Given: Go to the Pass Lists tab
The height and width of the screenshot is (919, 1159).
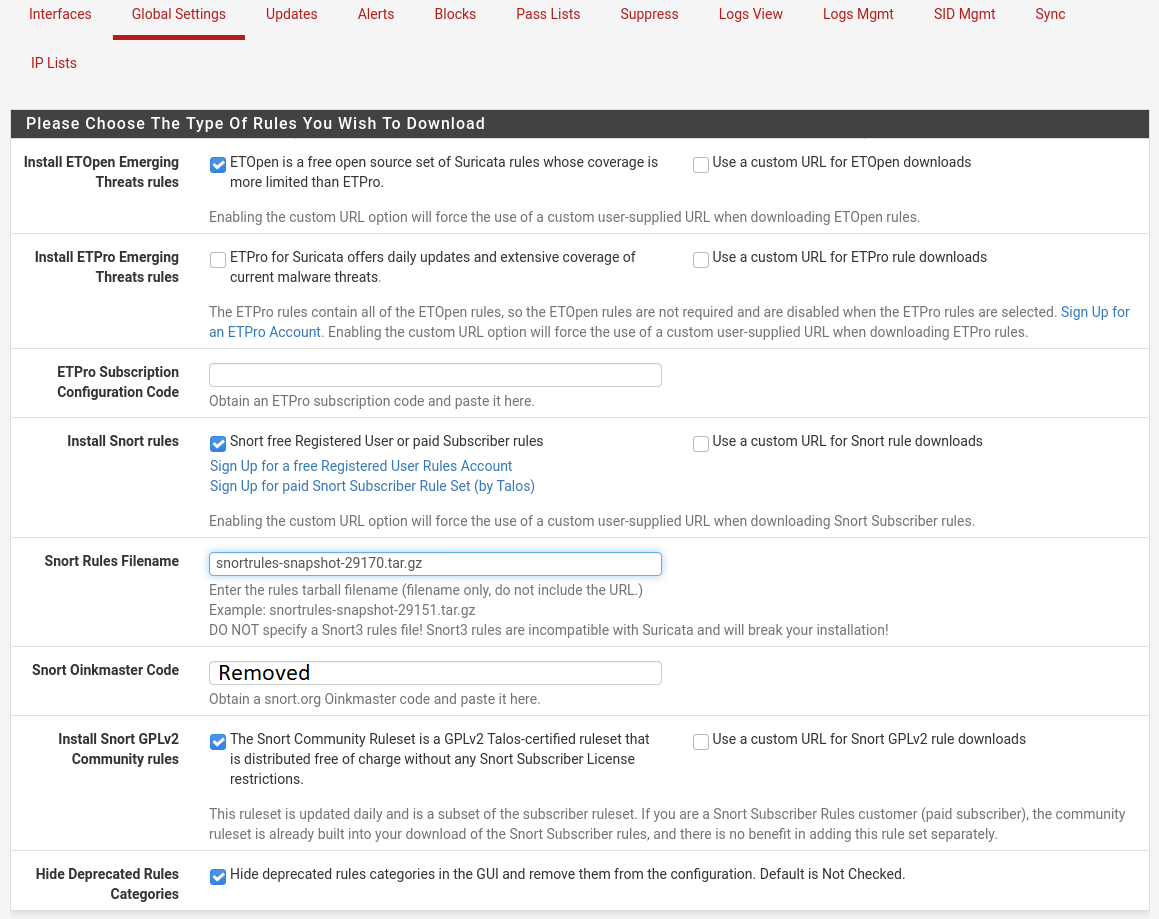Looking at the screenshot, I should 548,15.
